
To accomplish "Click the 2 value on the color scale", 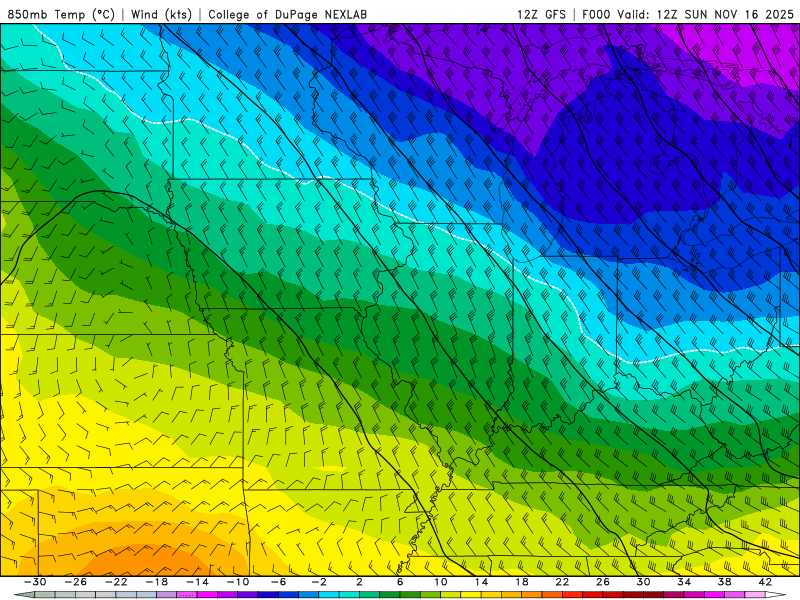I will (359, 582).
